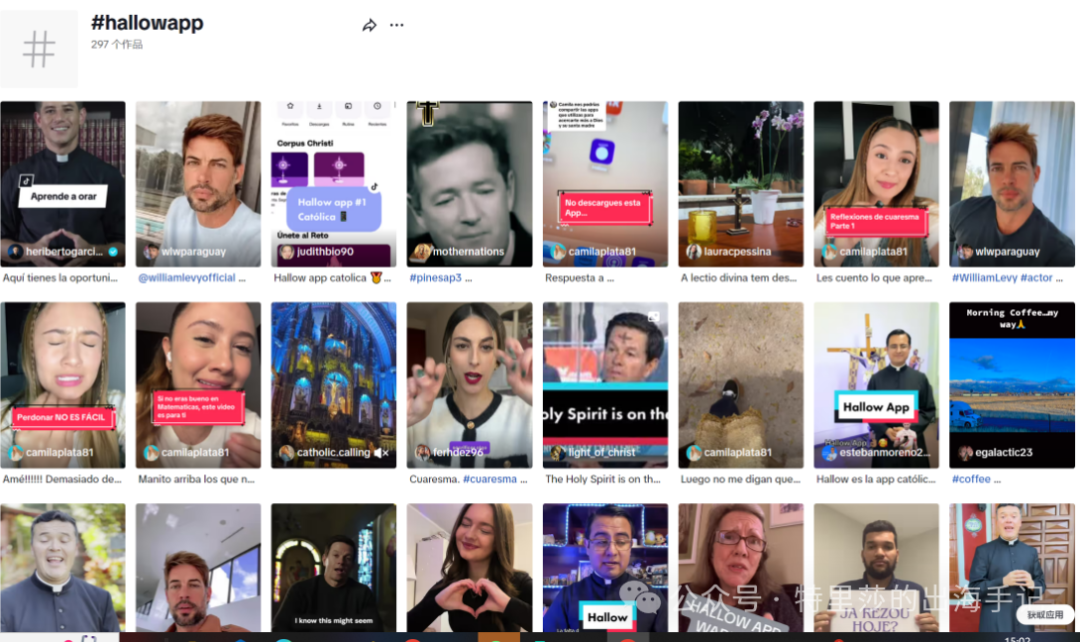Open the mothernations black-and-white video
Viewport: 1080px width, 642px height.
(469, 184)
